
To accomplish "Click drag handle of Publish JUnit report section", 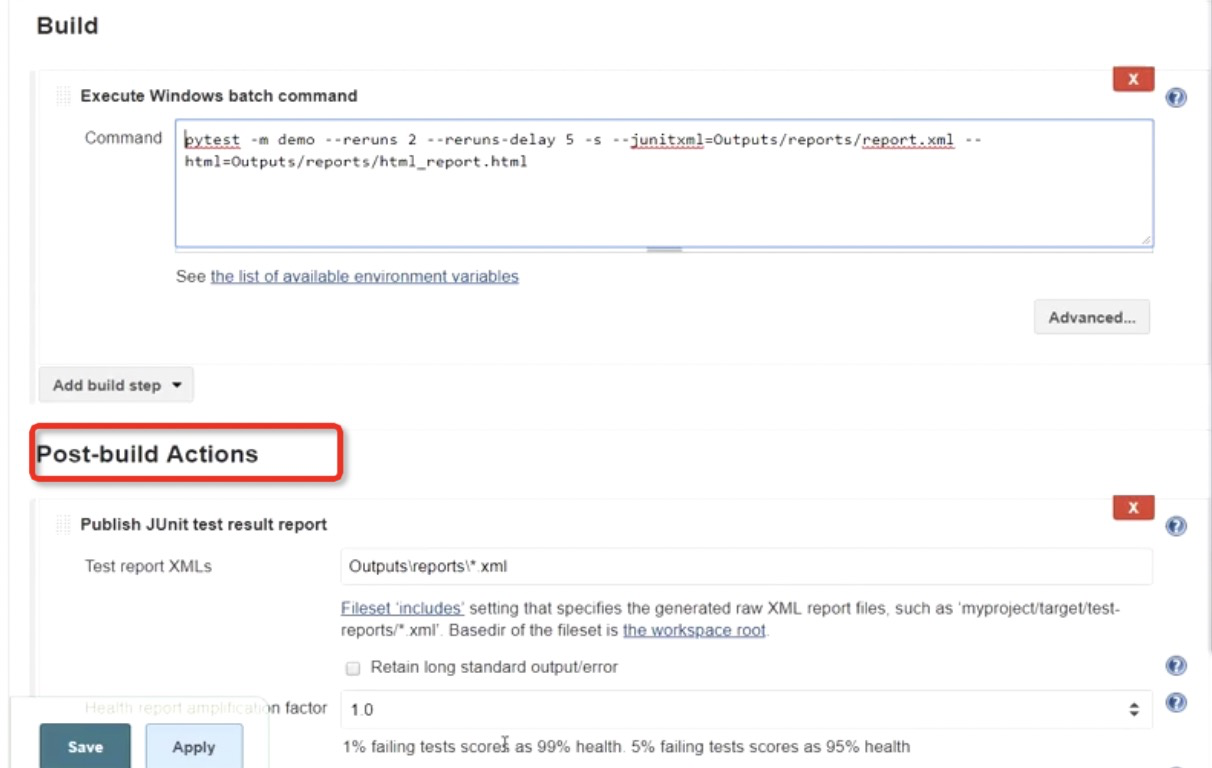I will (x=64, y=524).
